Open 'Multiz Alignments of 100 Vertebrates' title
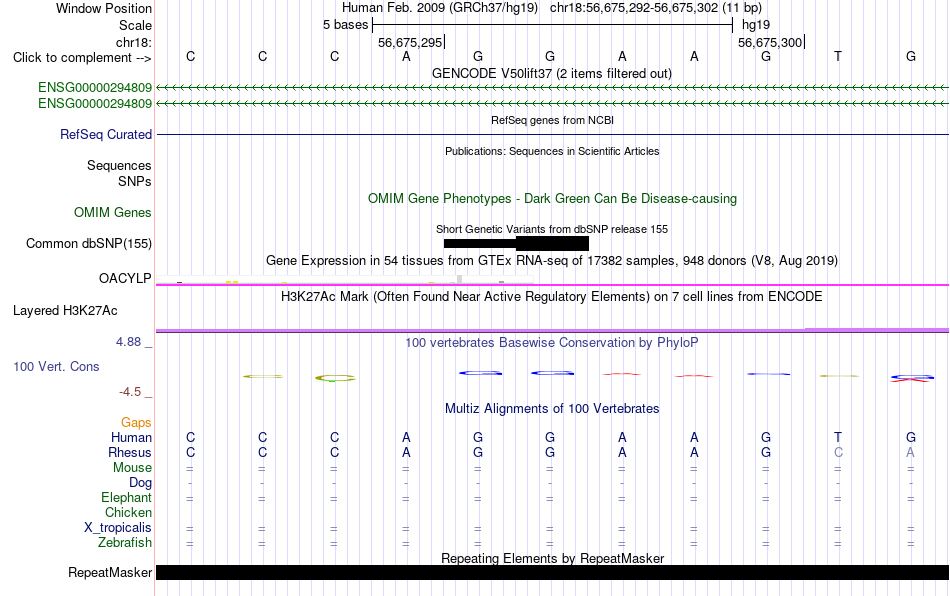 tap(552, 408)
